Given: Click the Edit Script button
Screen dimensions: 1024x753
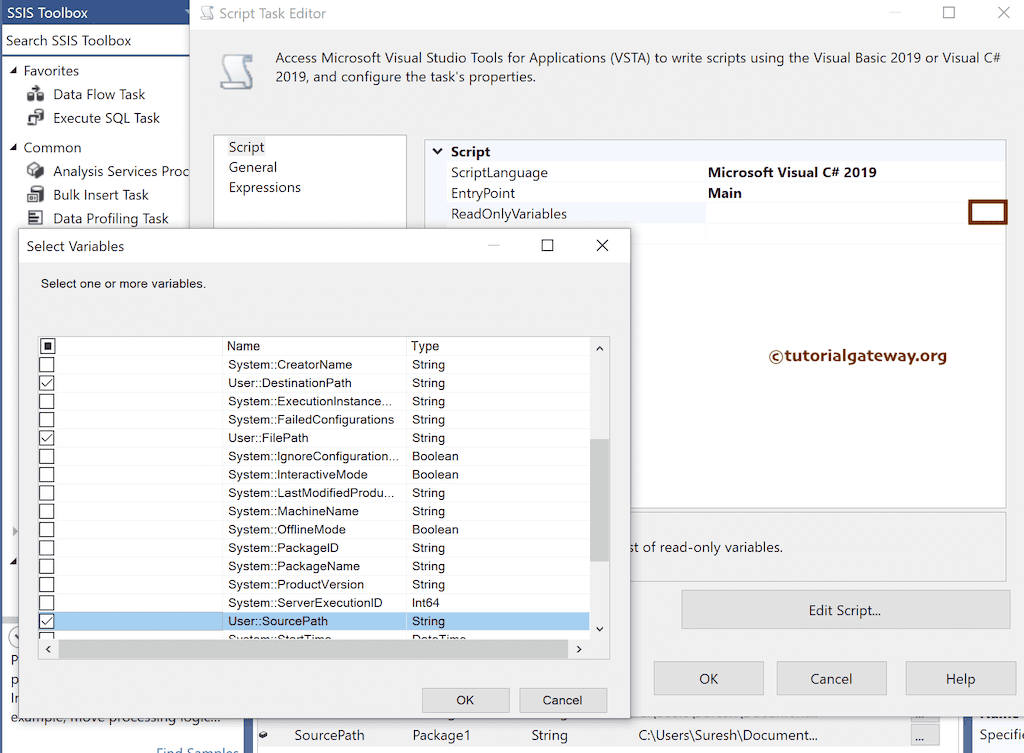Looking at the screenshot, I should (x=845, y=610).
